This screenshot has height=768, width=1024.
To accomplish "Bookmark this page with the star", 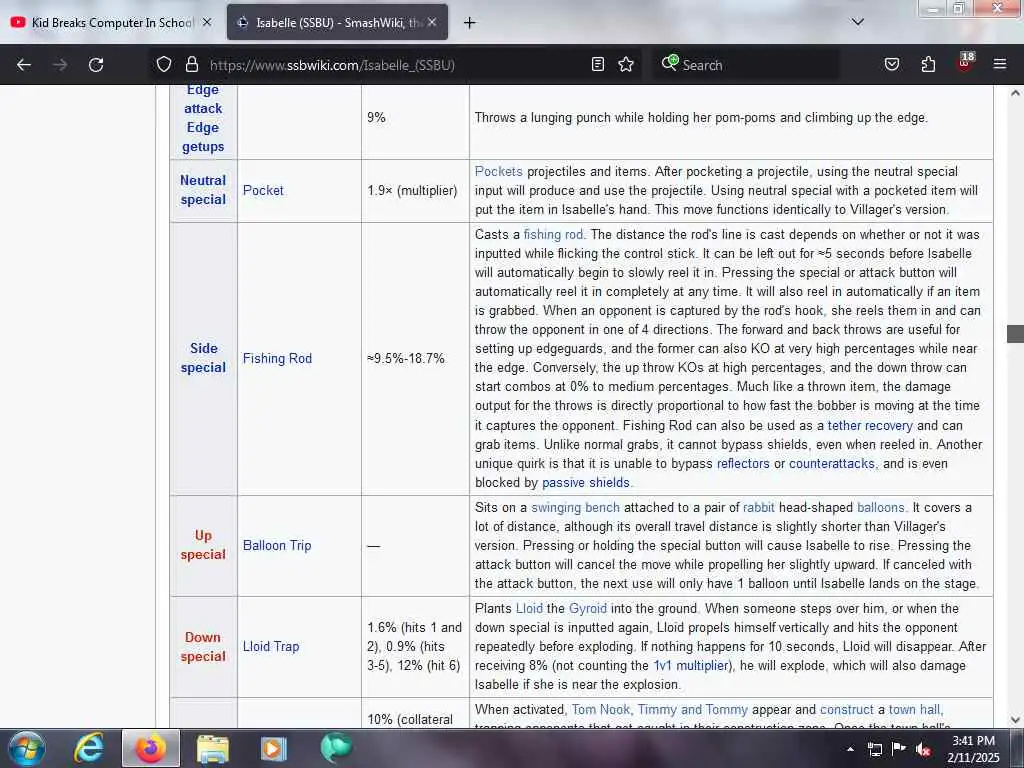I will pos(626,64).
